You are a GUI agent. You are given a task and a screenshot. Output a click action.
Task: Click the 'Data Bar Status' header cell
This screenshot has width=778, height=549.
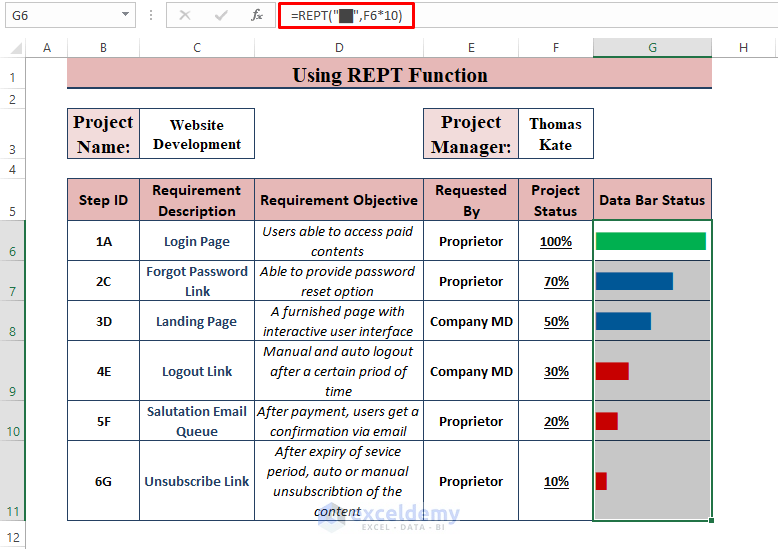click(x=652, y=200)
